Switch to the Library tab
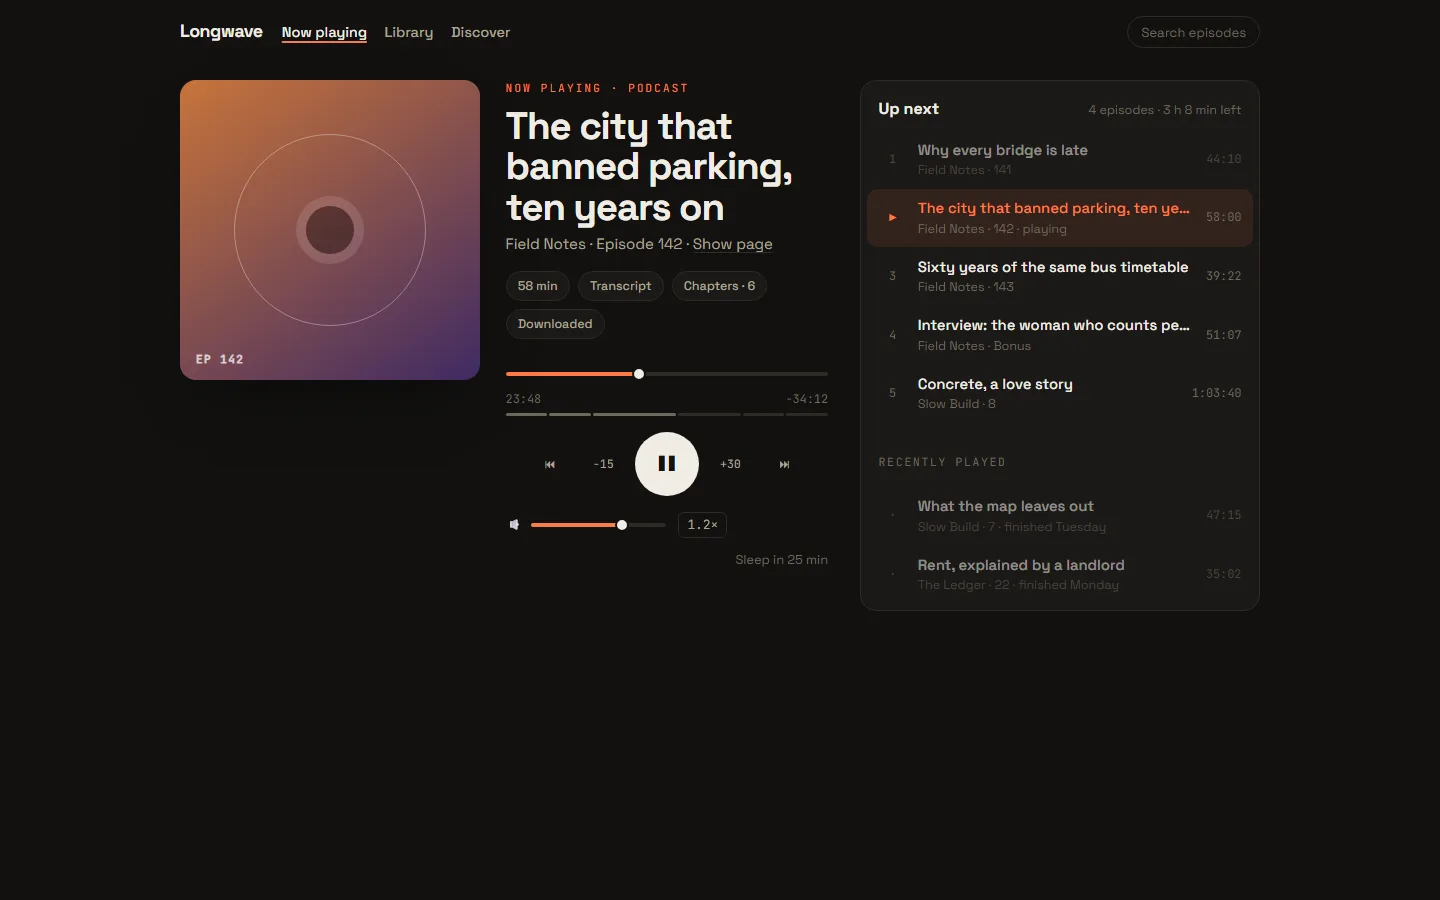The width and height of the screenshot is (1440, 900). 409,32
